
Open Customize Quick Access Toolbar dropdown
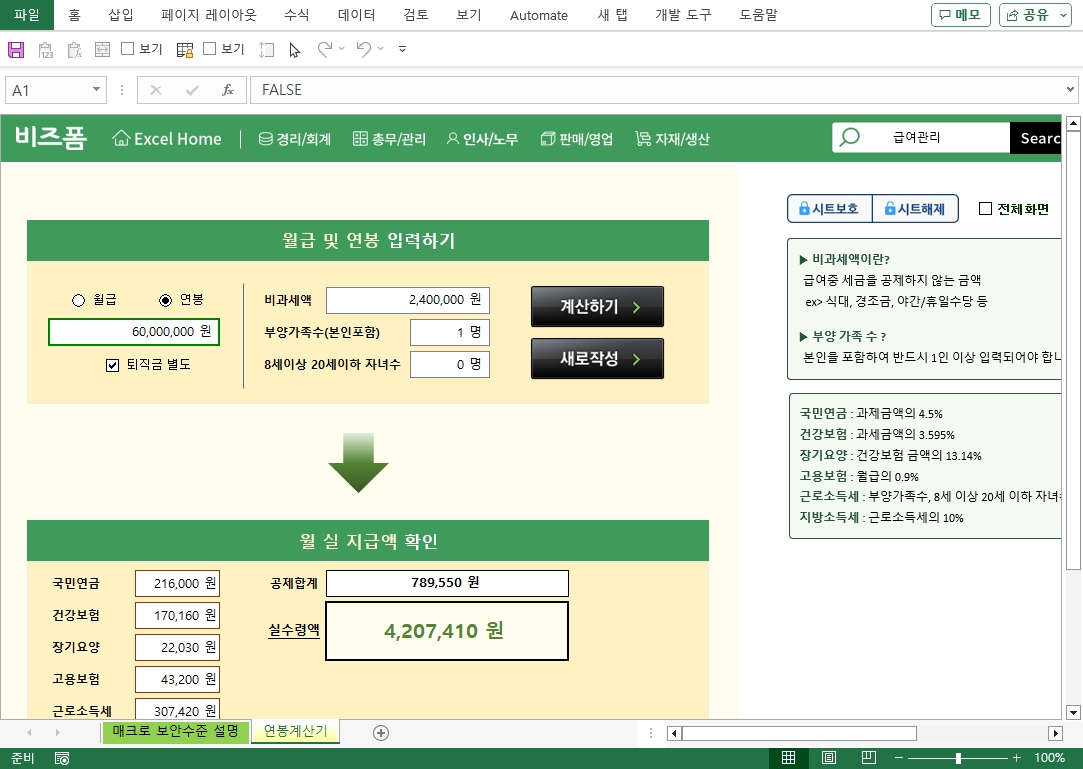[x=402, y=49]
